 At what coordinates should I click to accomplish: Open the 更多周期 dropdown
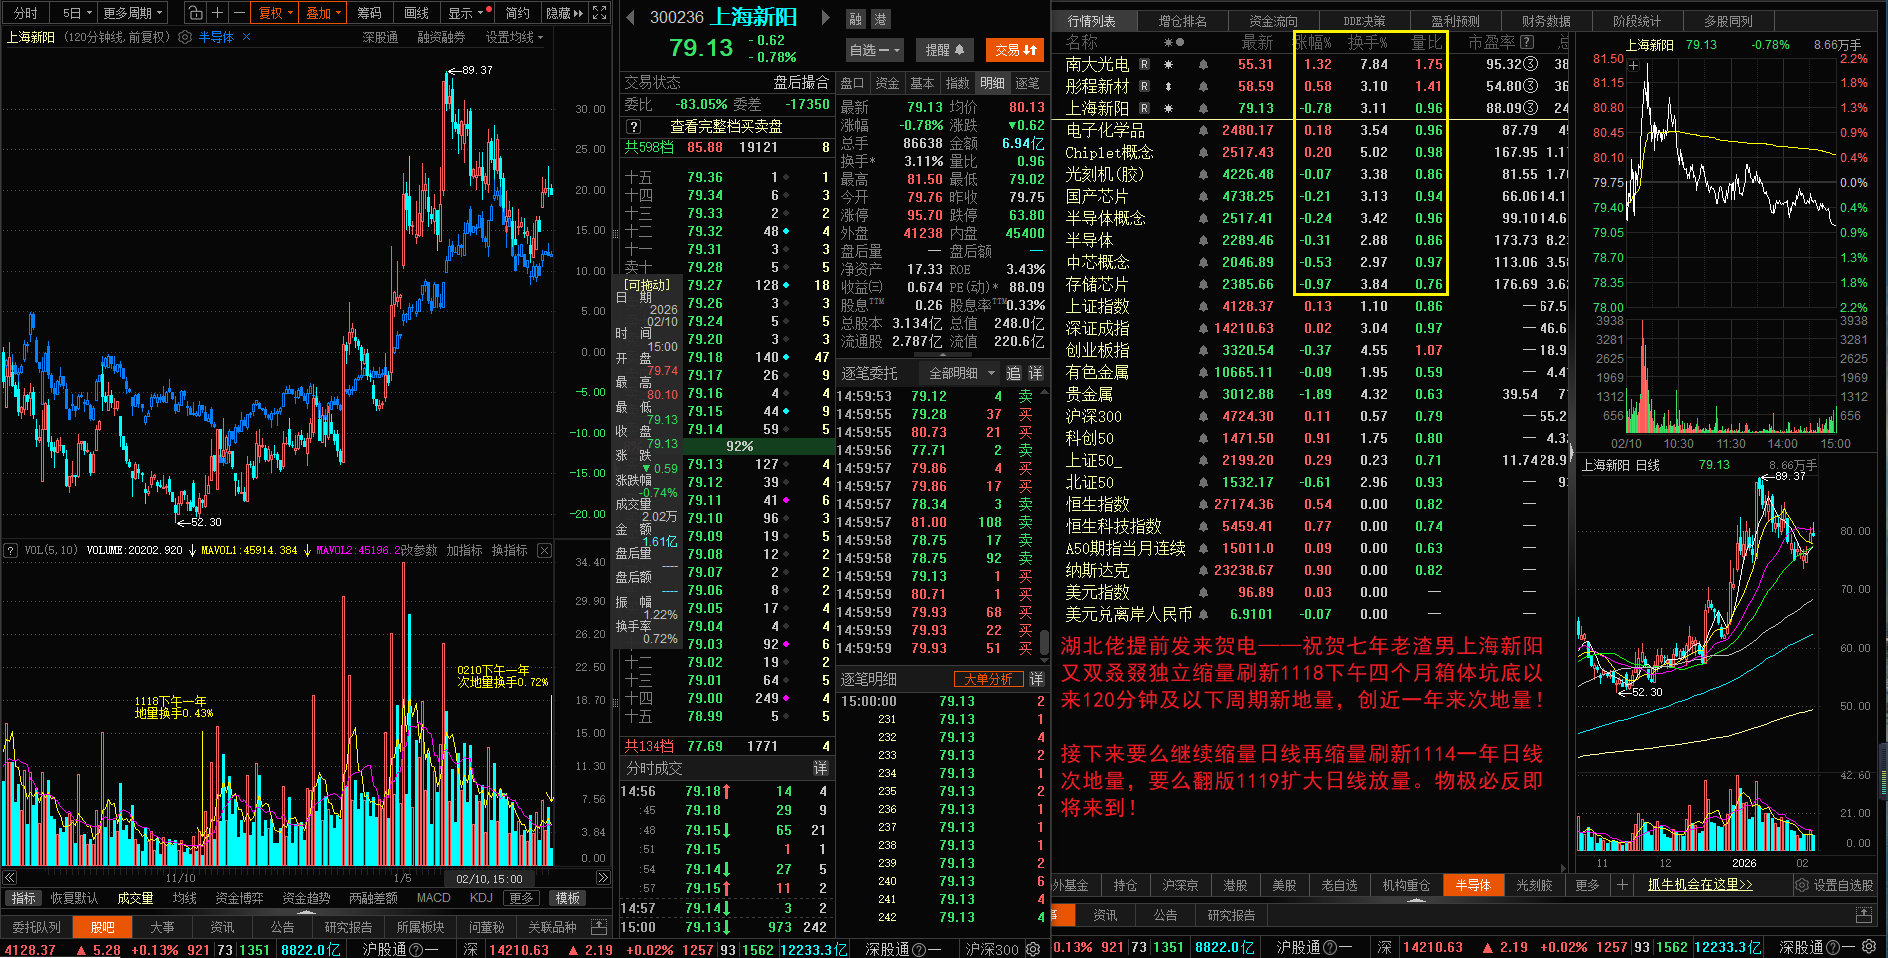click(x=133, y=13)
